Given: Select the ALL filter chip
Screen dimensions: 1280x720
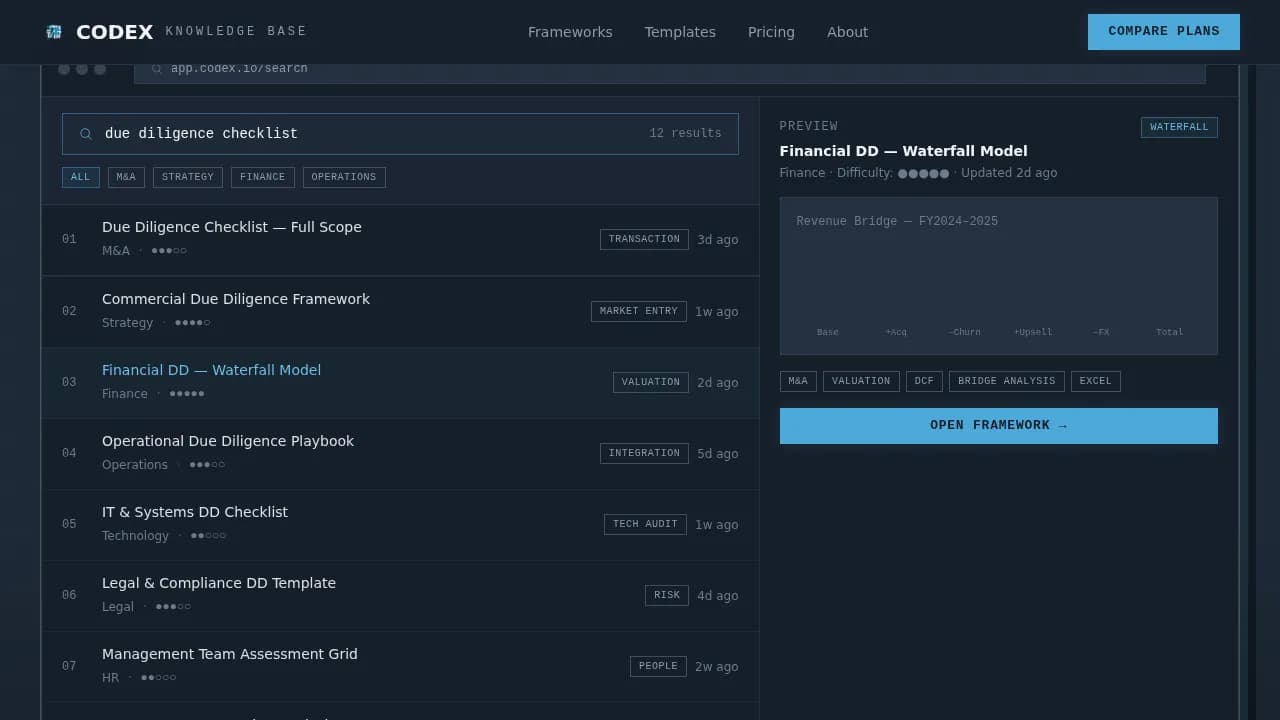Looking at the screenshot, I should point(80,177).
